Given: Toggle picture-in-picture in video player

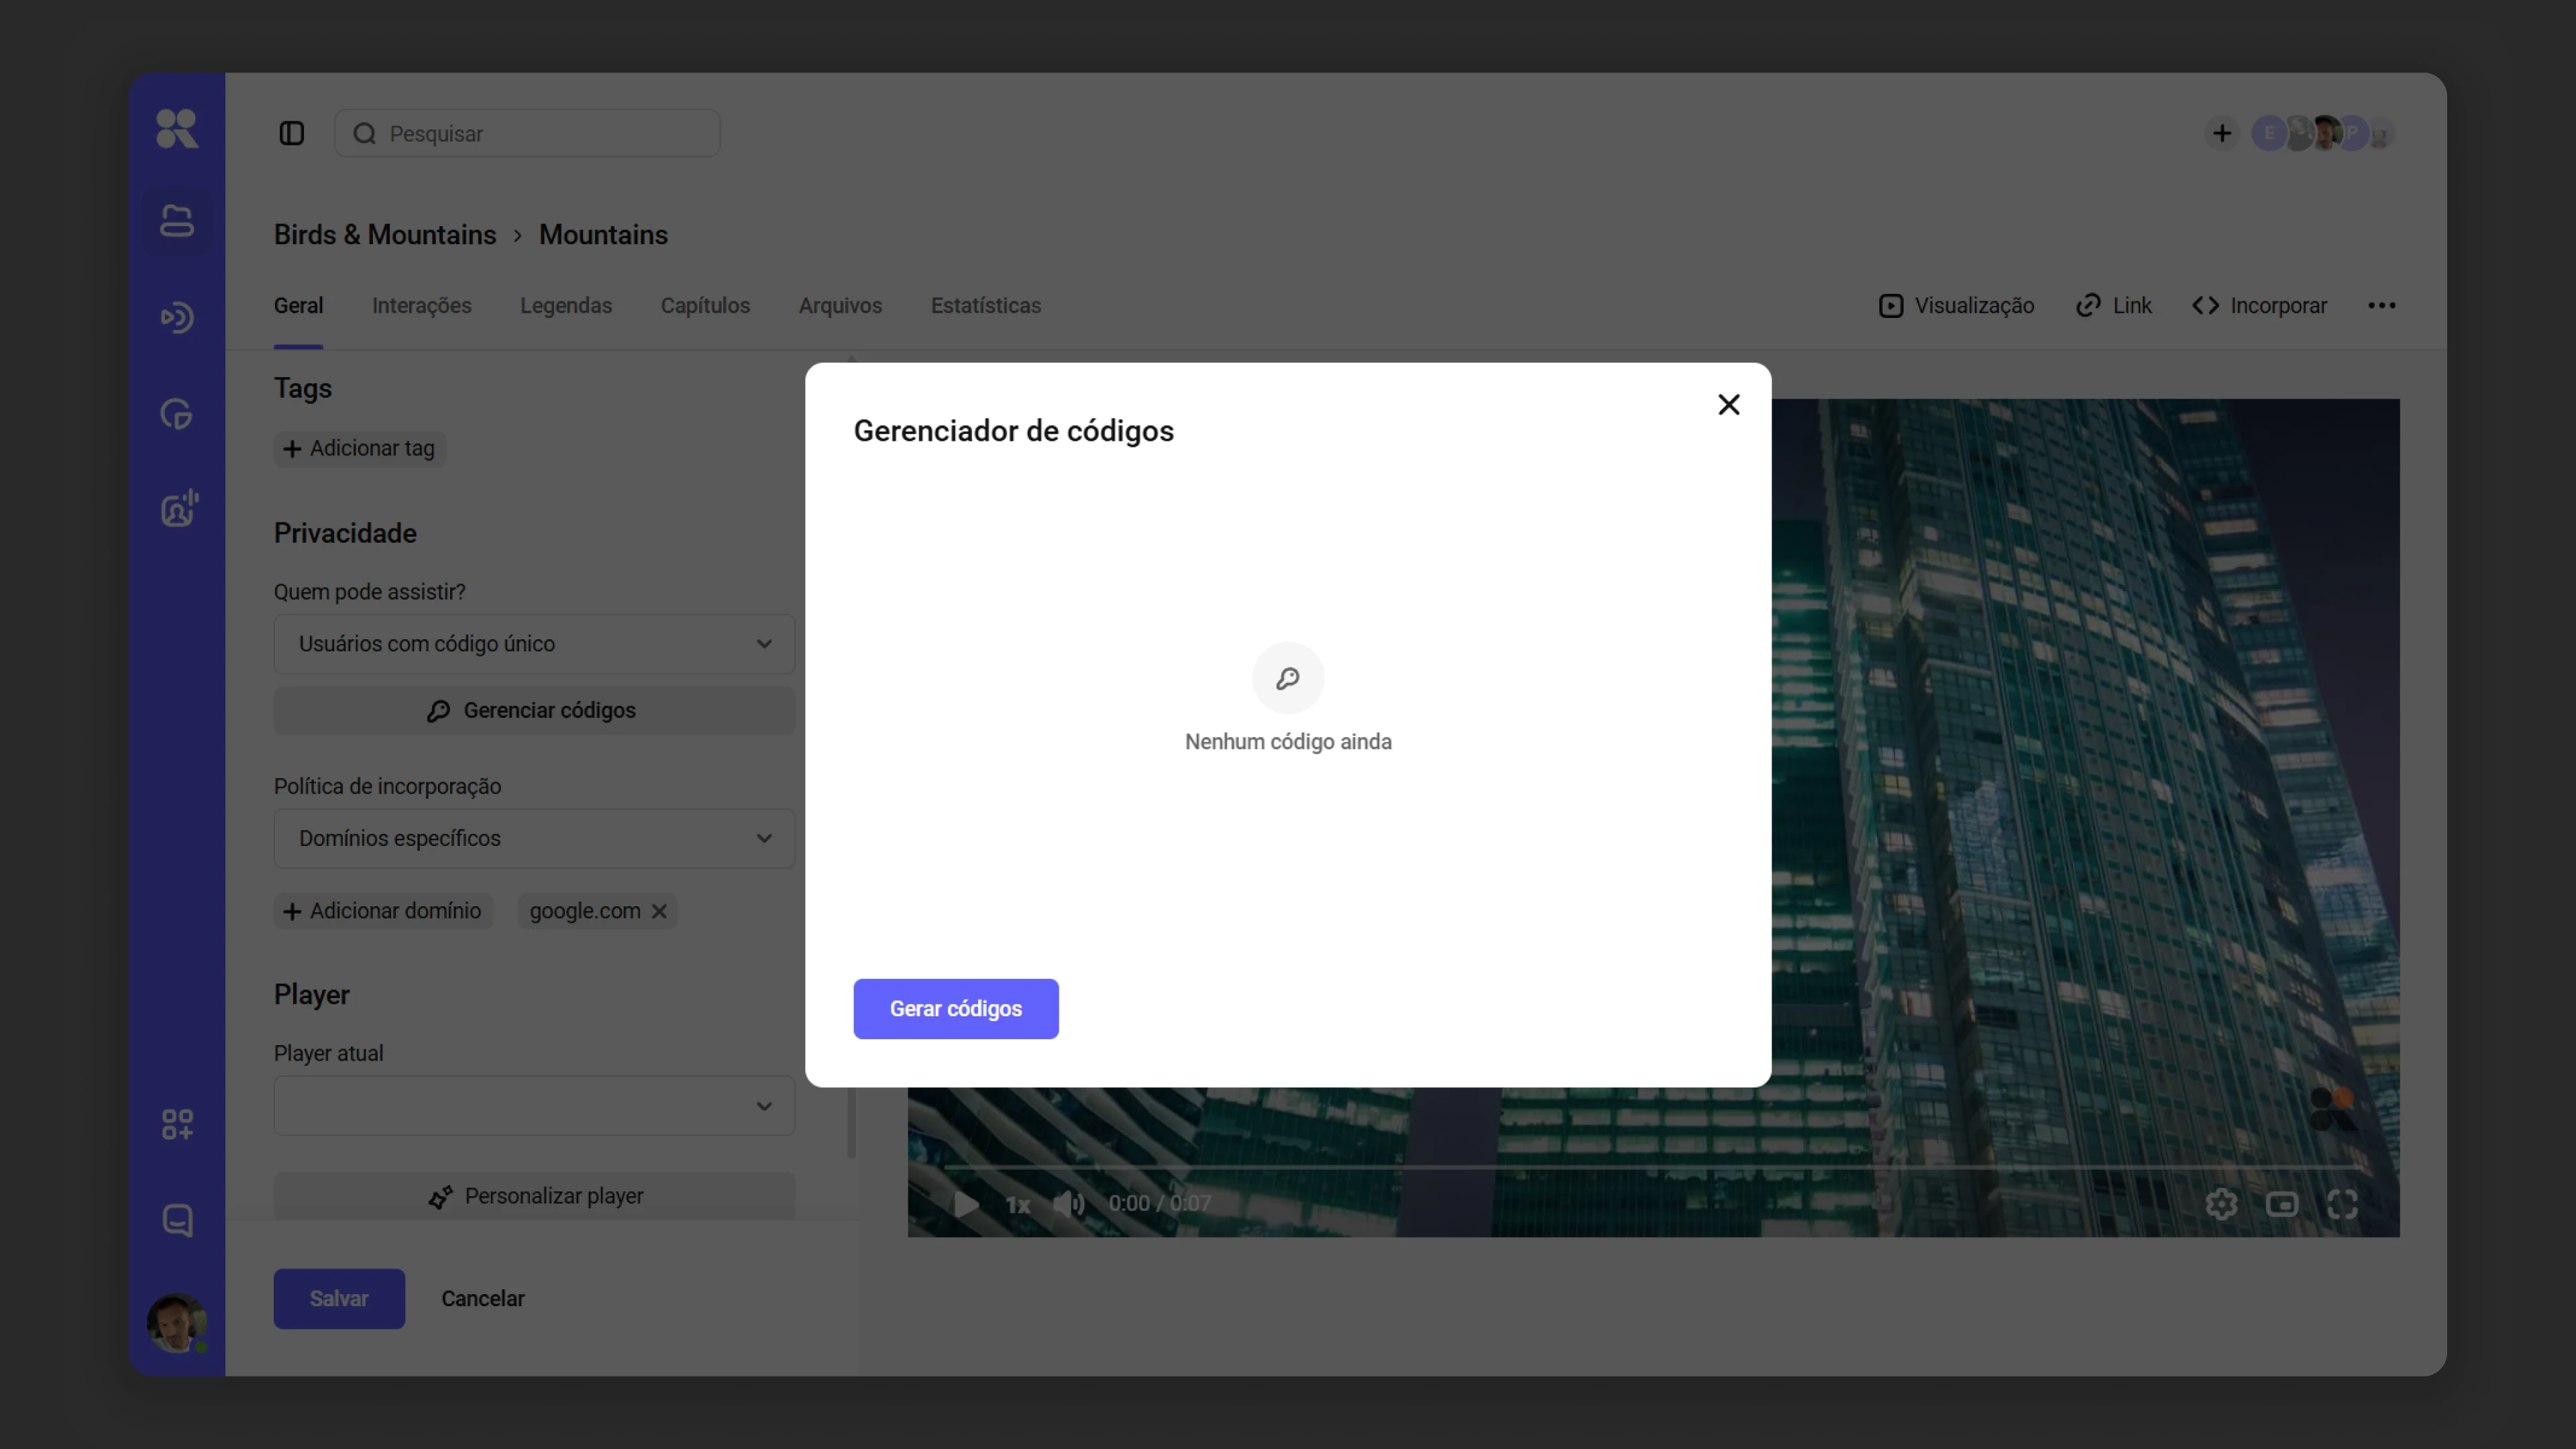Looking at the screenshot, I should pos(2281,1204).
